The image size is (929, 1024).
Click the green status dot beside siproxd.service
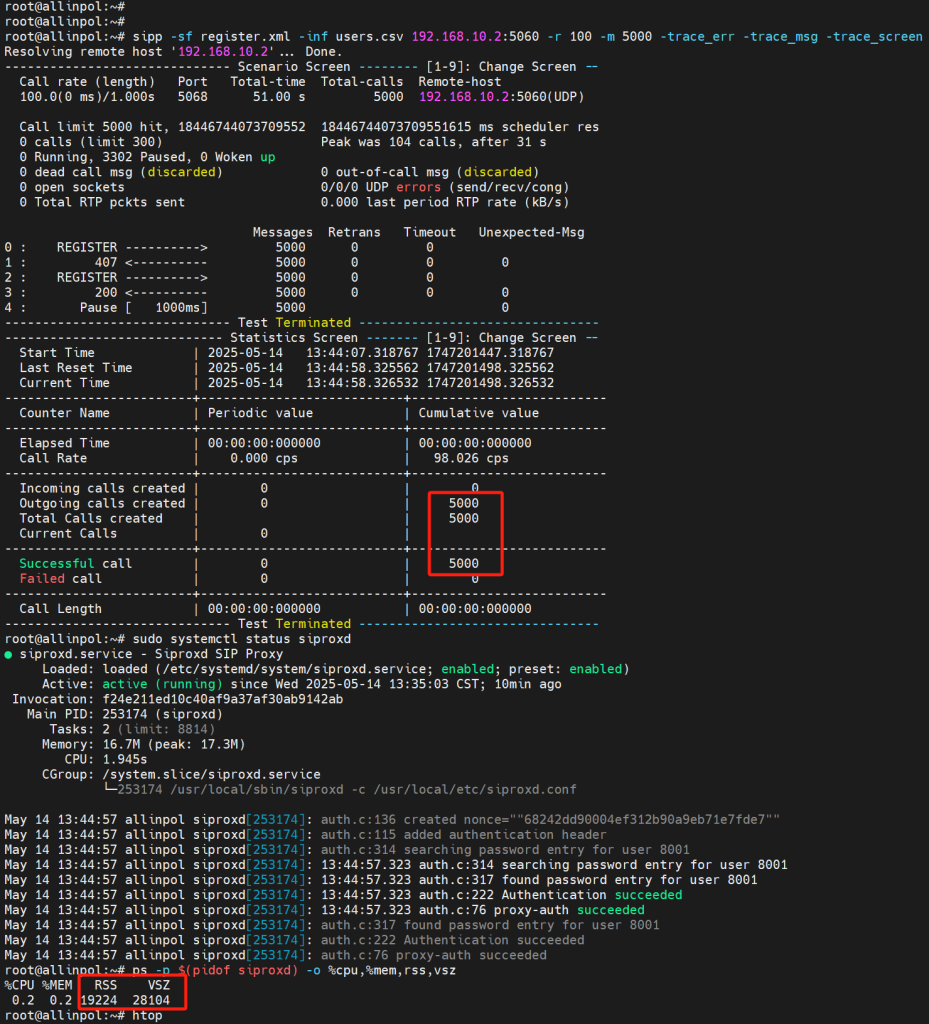[x=8, y=654]
